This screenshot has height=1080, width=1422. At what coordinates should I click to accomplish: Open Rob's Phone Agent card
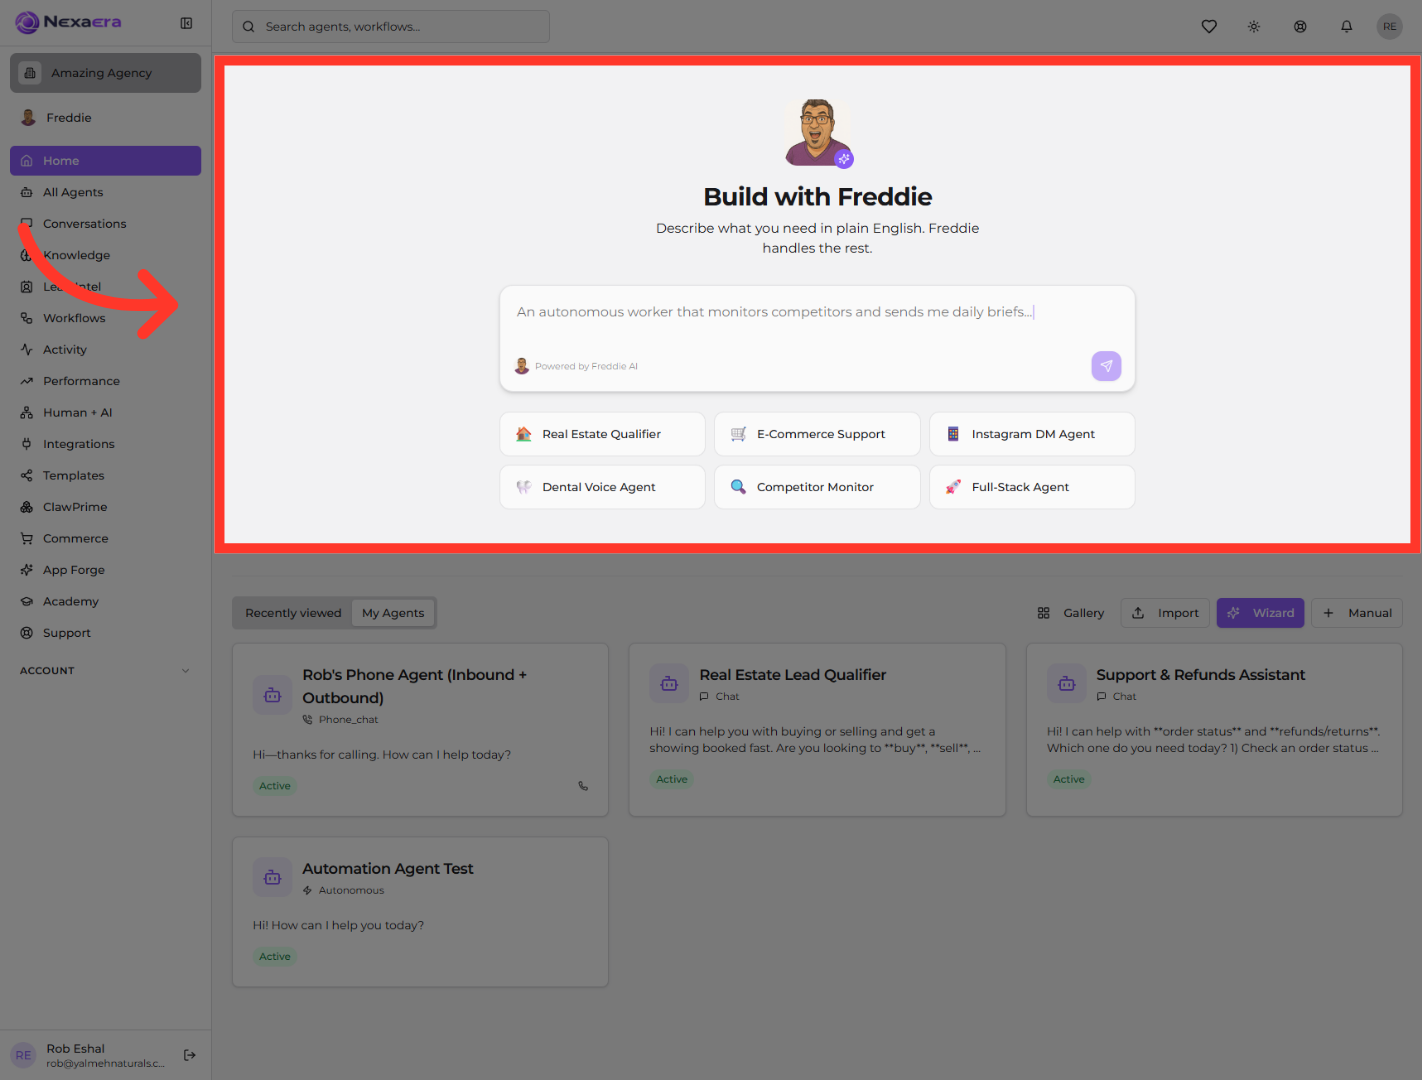(x=420, y=730)
